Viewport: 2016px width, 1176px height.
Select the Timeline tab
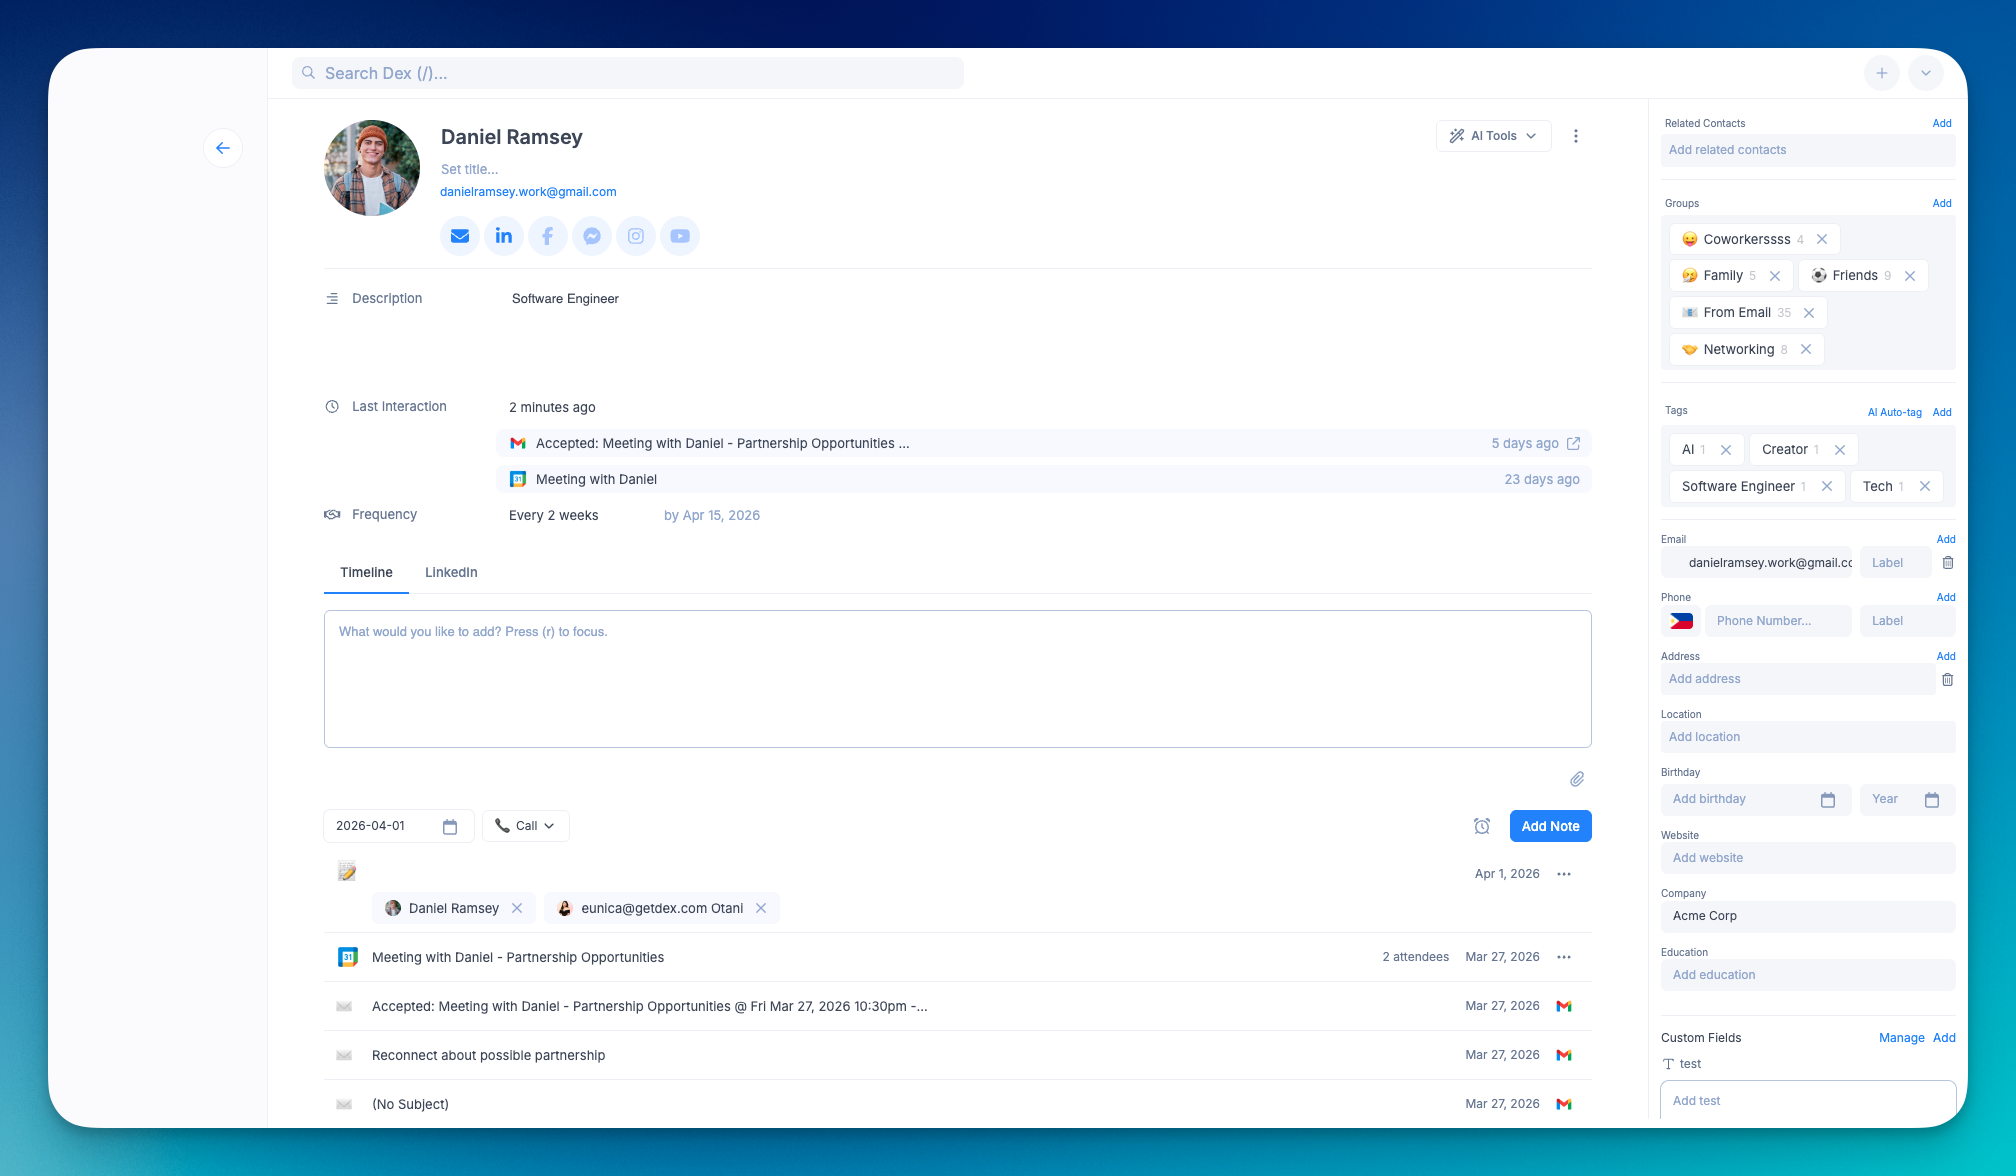tap(365, 572)
